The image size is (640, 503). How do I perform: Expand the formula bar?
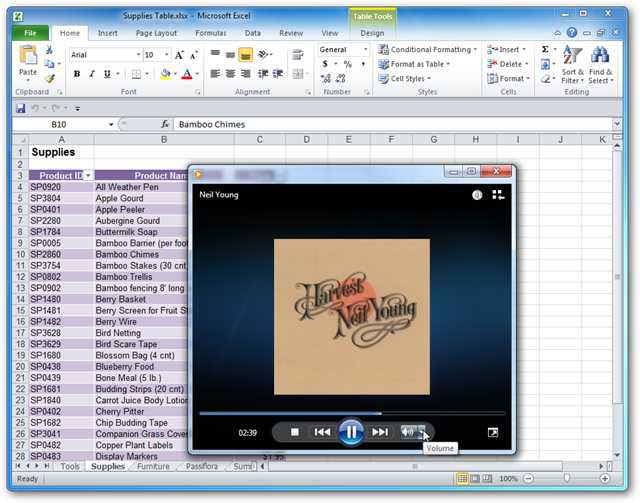tap(617, 124)
